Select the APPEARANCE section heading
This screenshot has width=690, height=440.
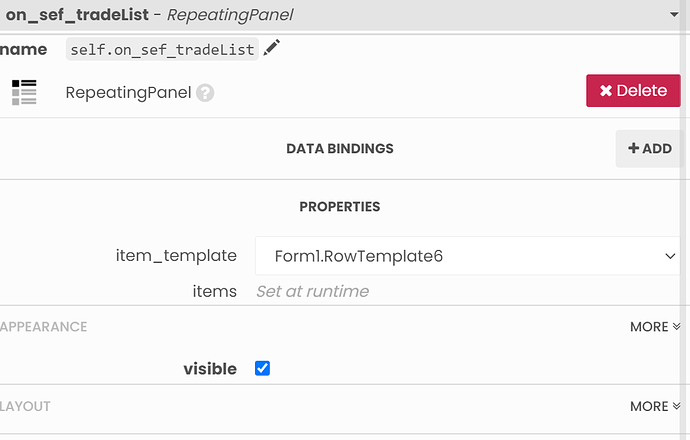[44, 327]
